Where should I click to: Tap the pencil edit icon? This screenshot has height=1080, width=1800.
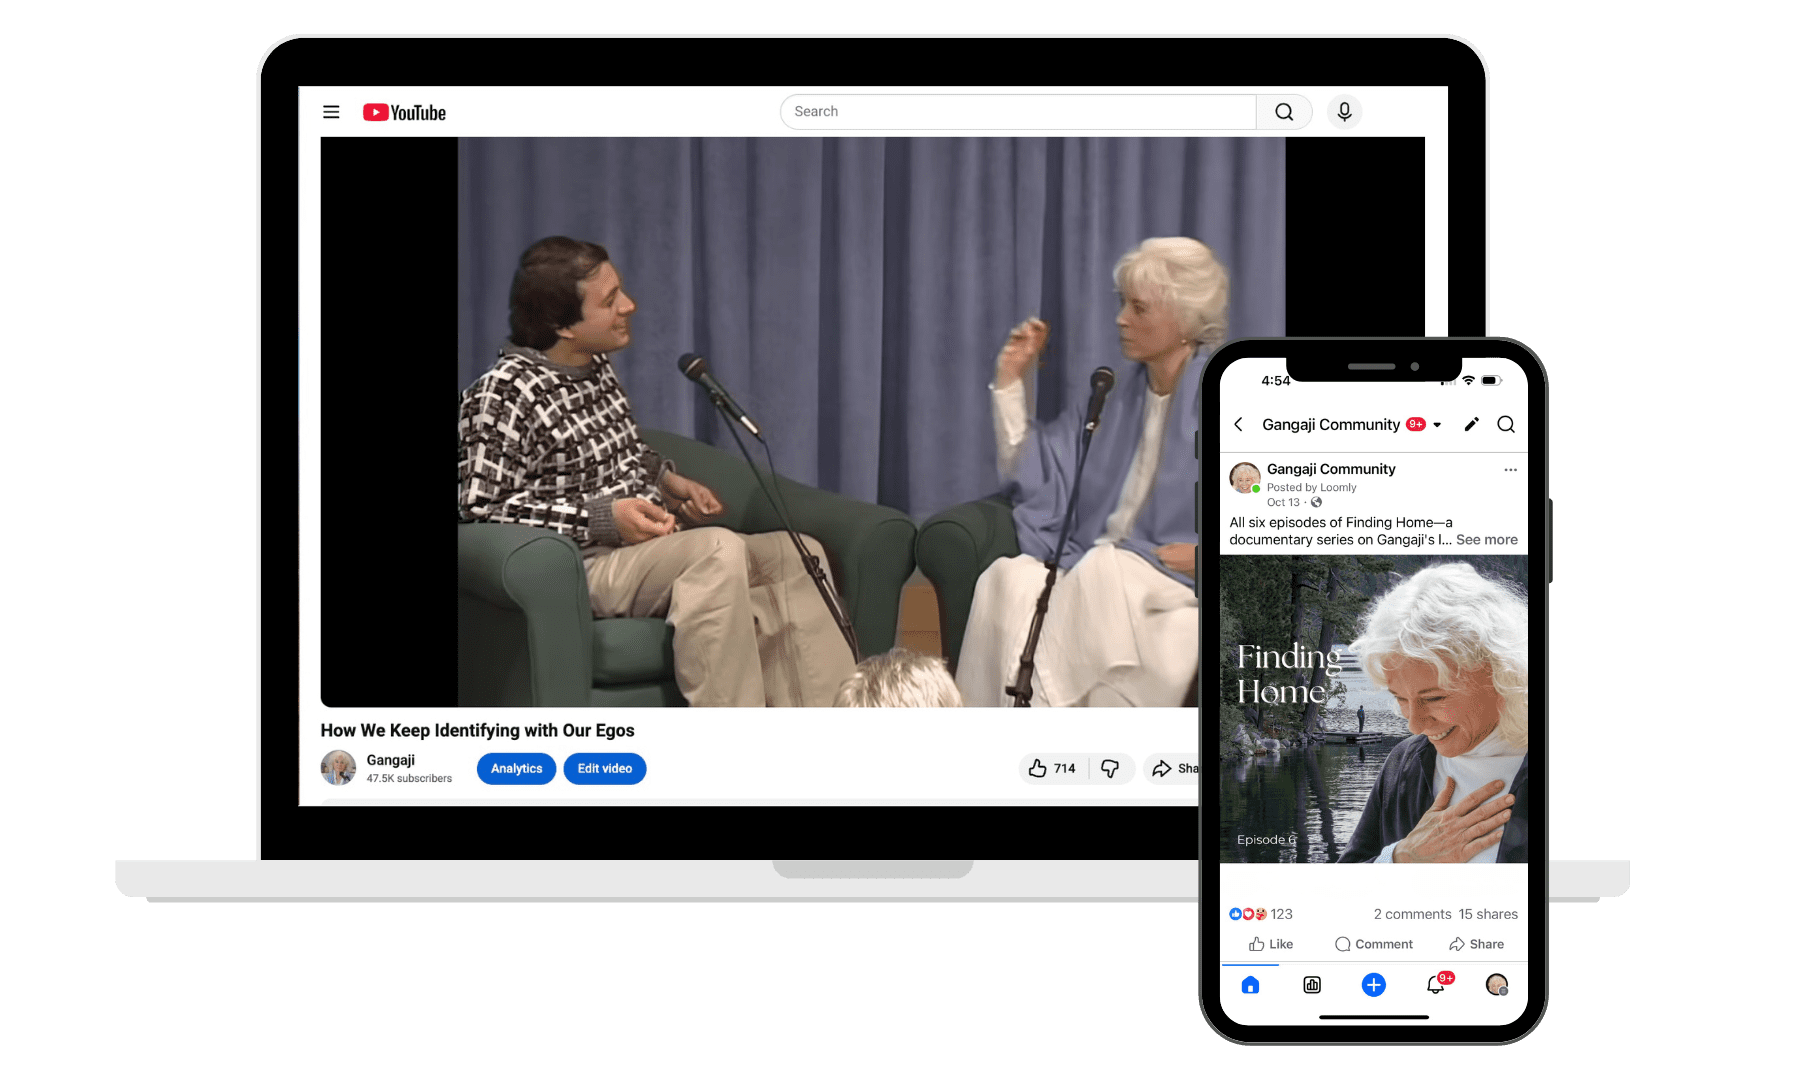pos(1471,425)
